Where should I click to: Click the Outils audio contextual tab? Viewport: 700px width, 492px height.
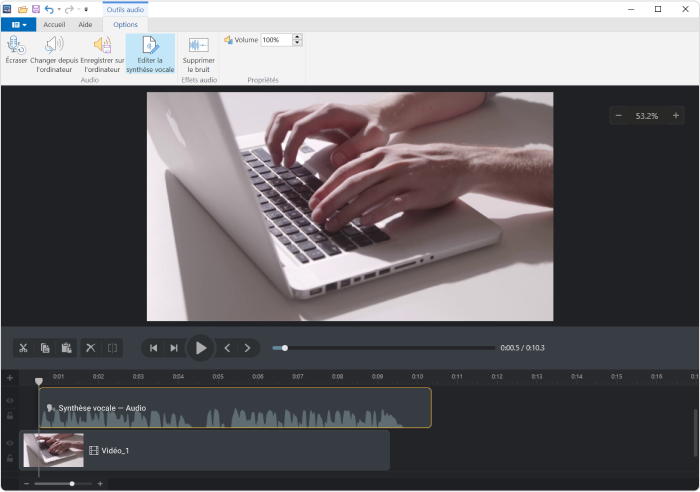pyautogui.click(x=125, y=9)
